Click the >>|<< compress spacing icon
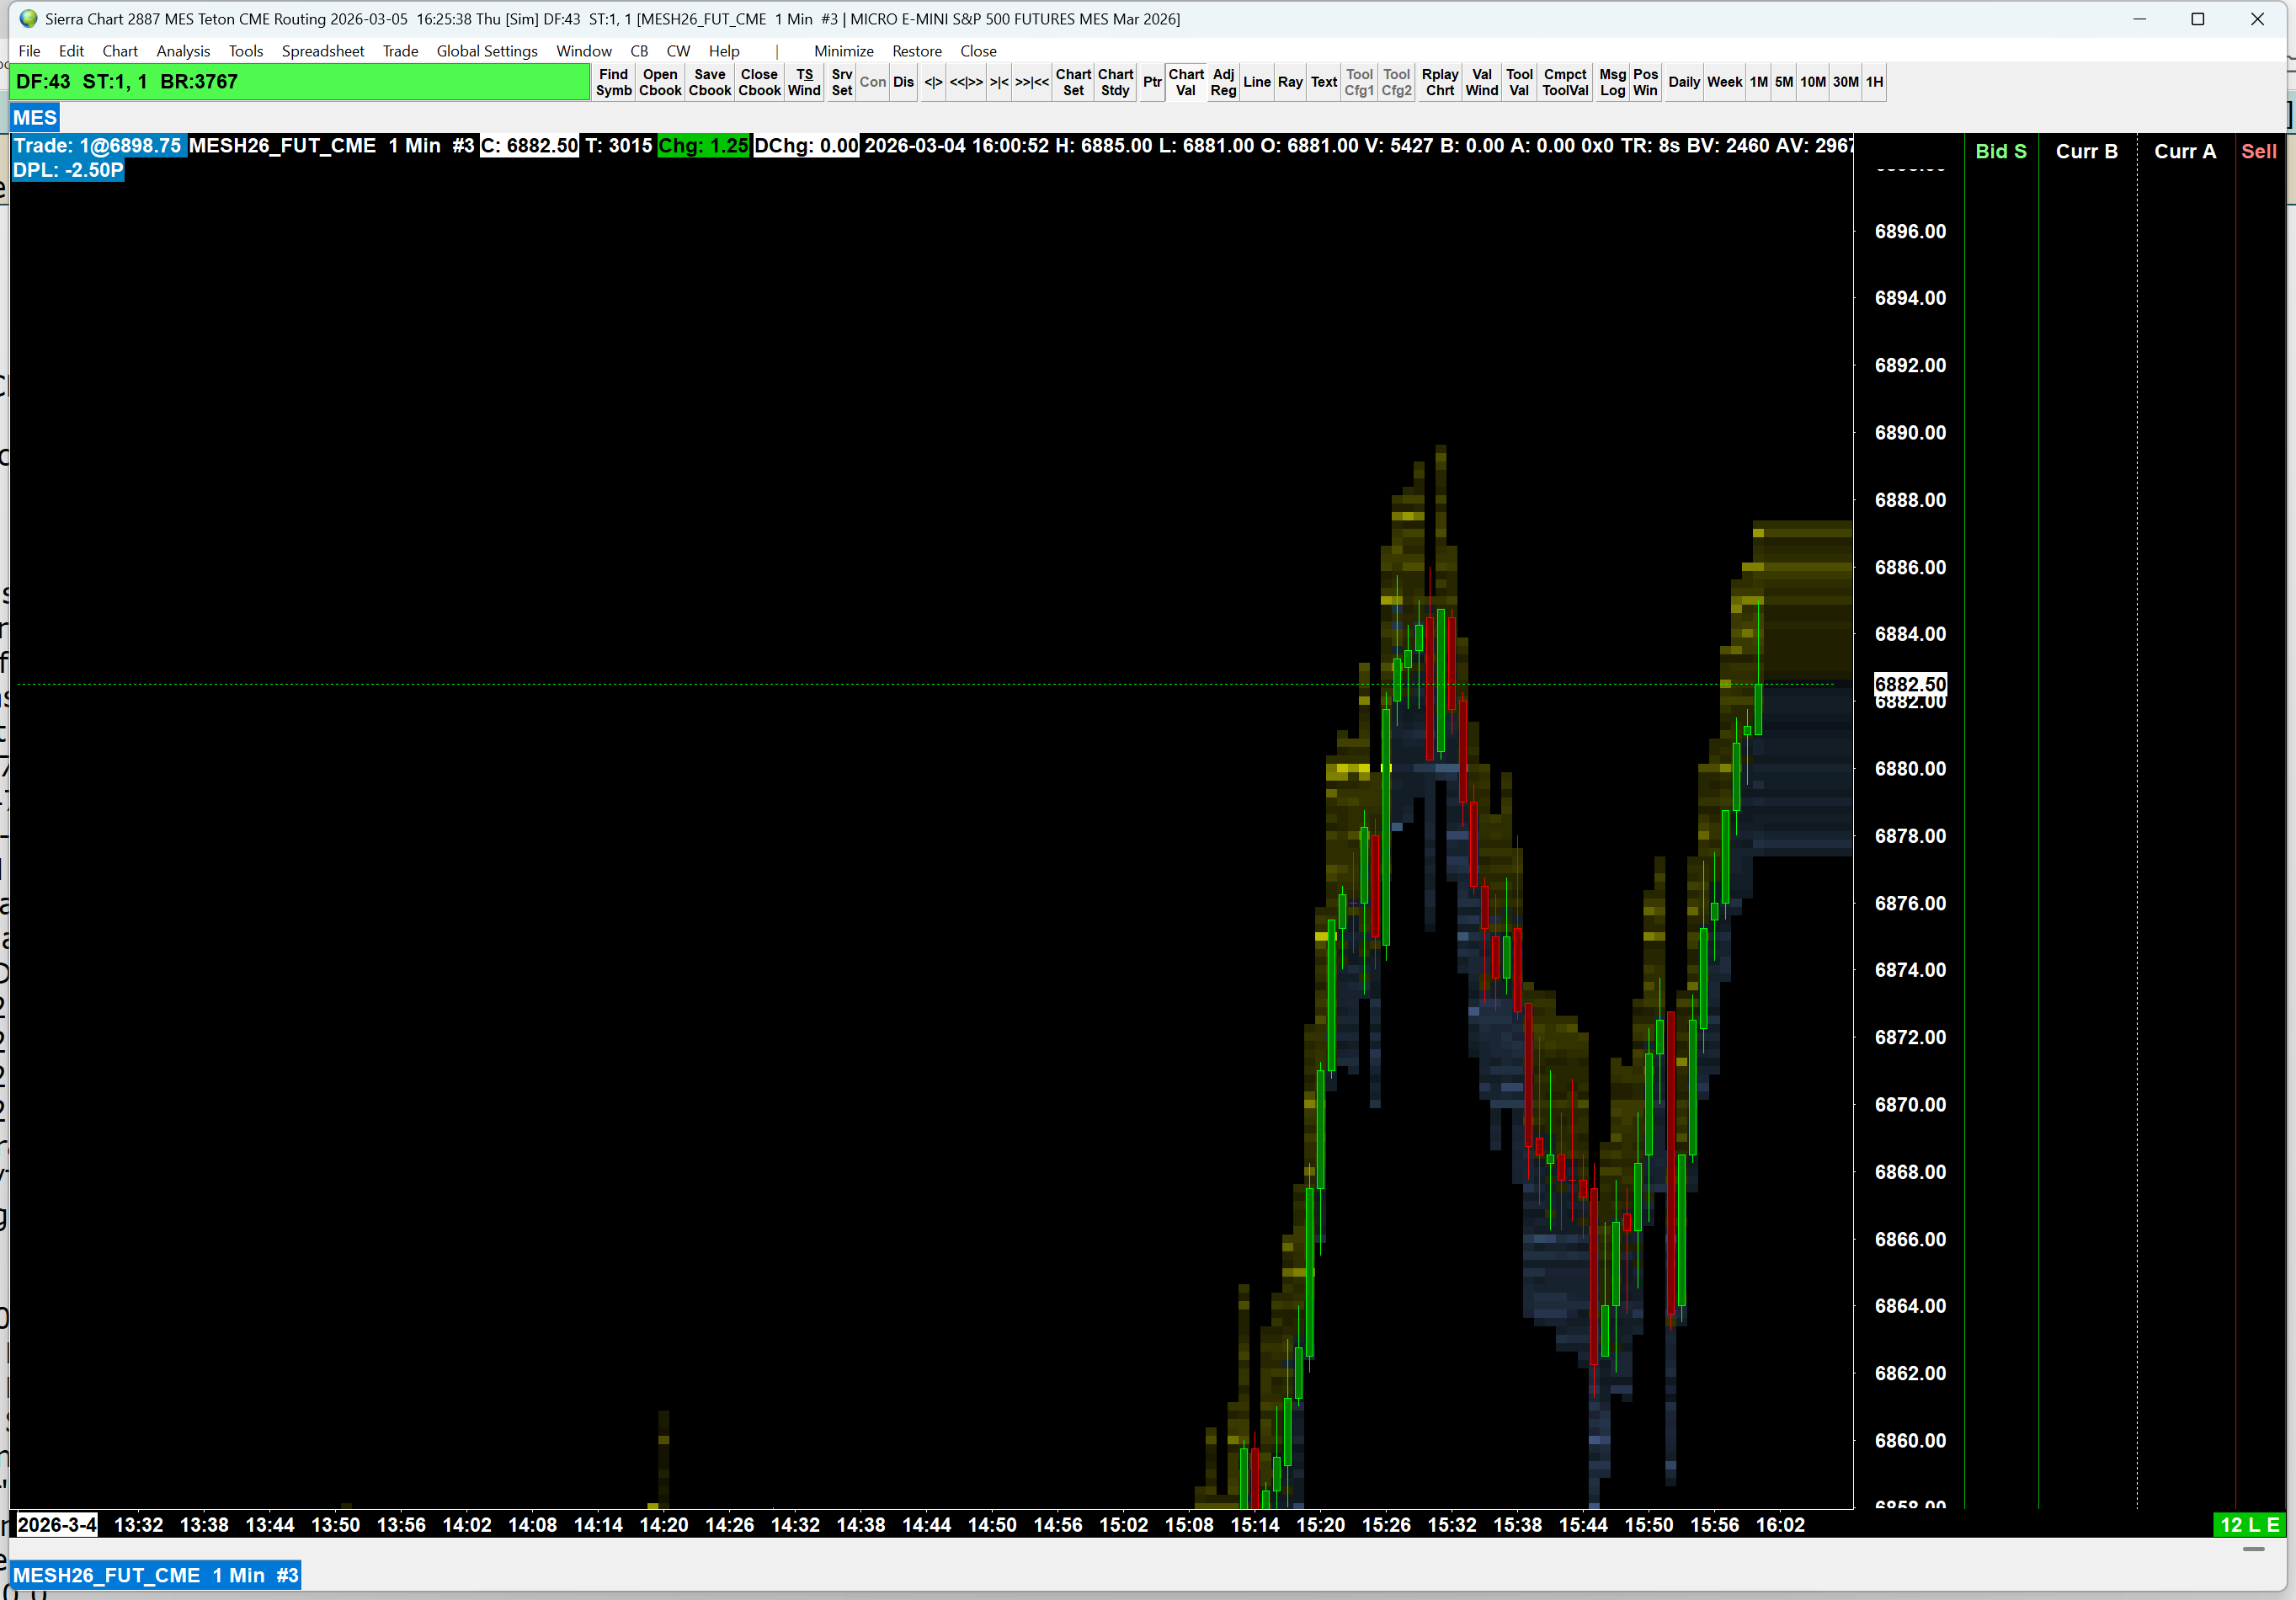 point(1031,82)
